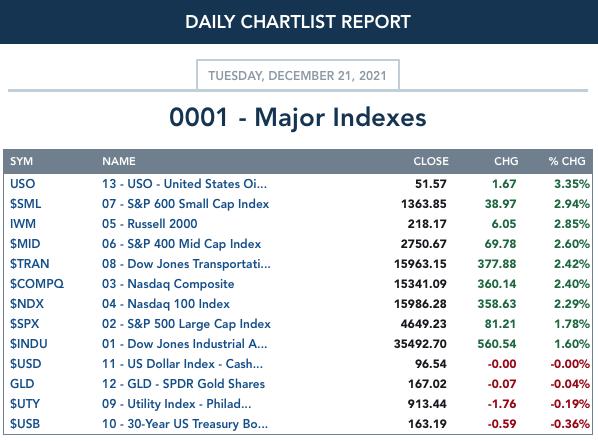Viewport: 598px width, 441px height.
Task: Click the $NDX ticker symbol
Action: click(27, 304)
